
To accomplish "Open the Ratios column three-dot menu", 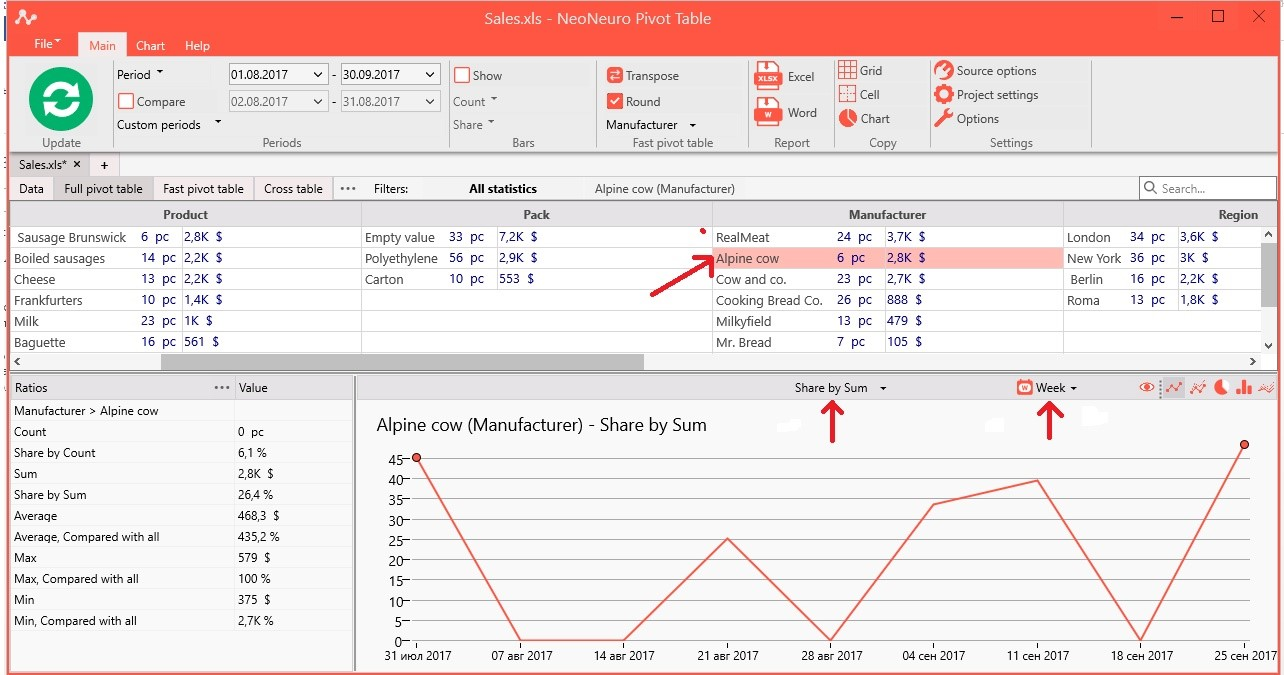I will 222,388.
